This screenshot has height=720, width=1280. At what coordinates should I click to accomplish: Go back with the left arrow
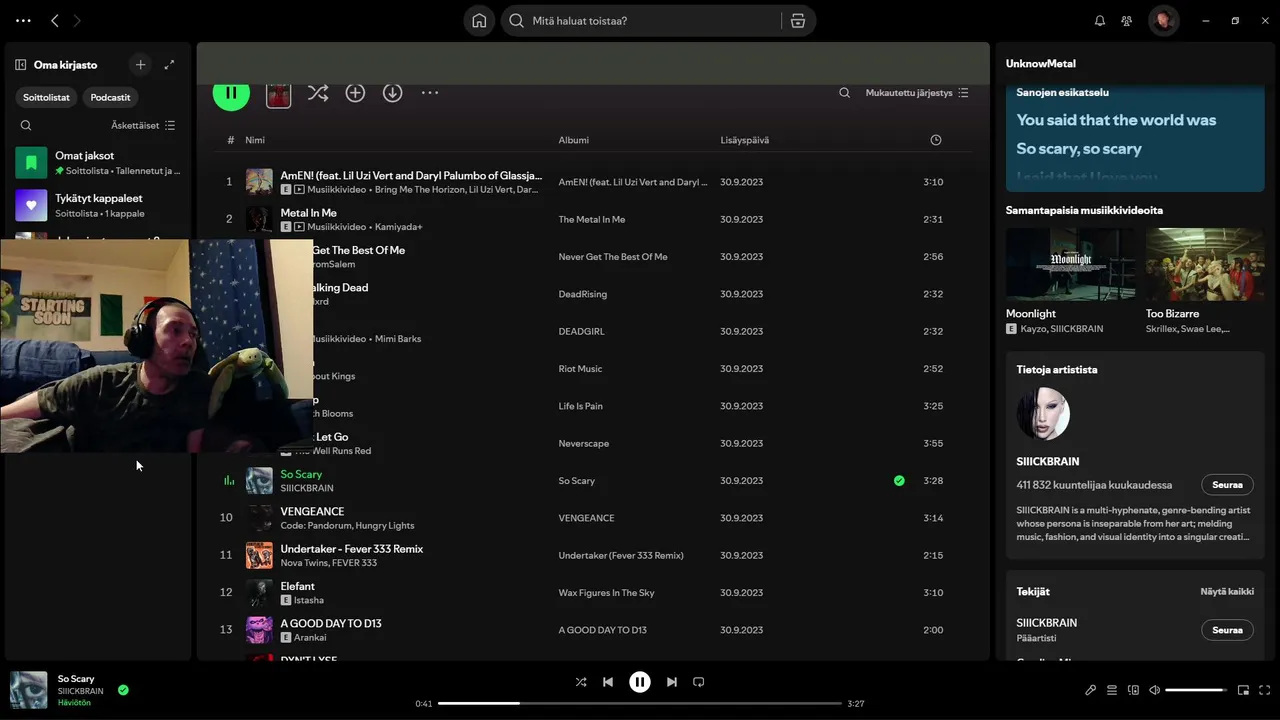point(55,20)
